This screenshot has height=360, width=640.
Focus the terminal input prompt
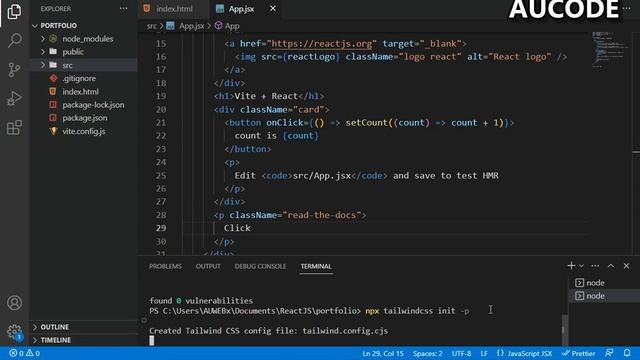[152, 340]
